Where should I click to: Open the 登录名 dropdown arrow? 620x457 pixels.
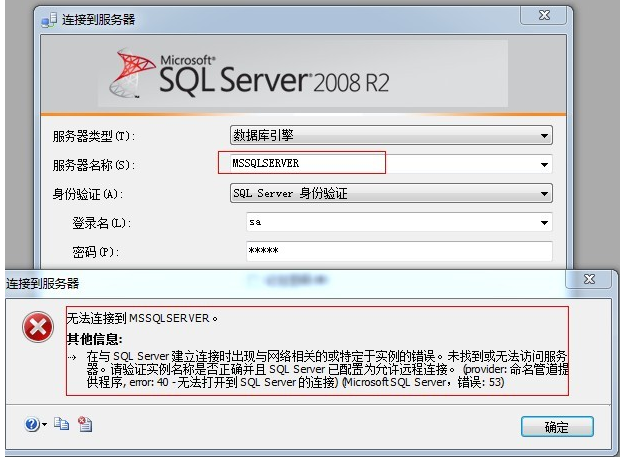[x=545, y=223]
